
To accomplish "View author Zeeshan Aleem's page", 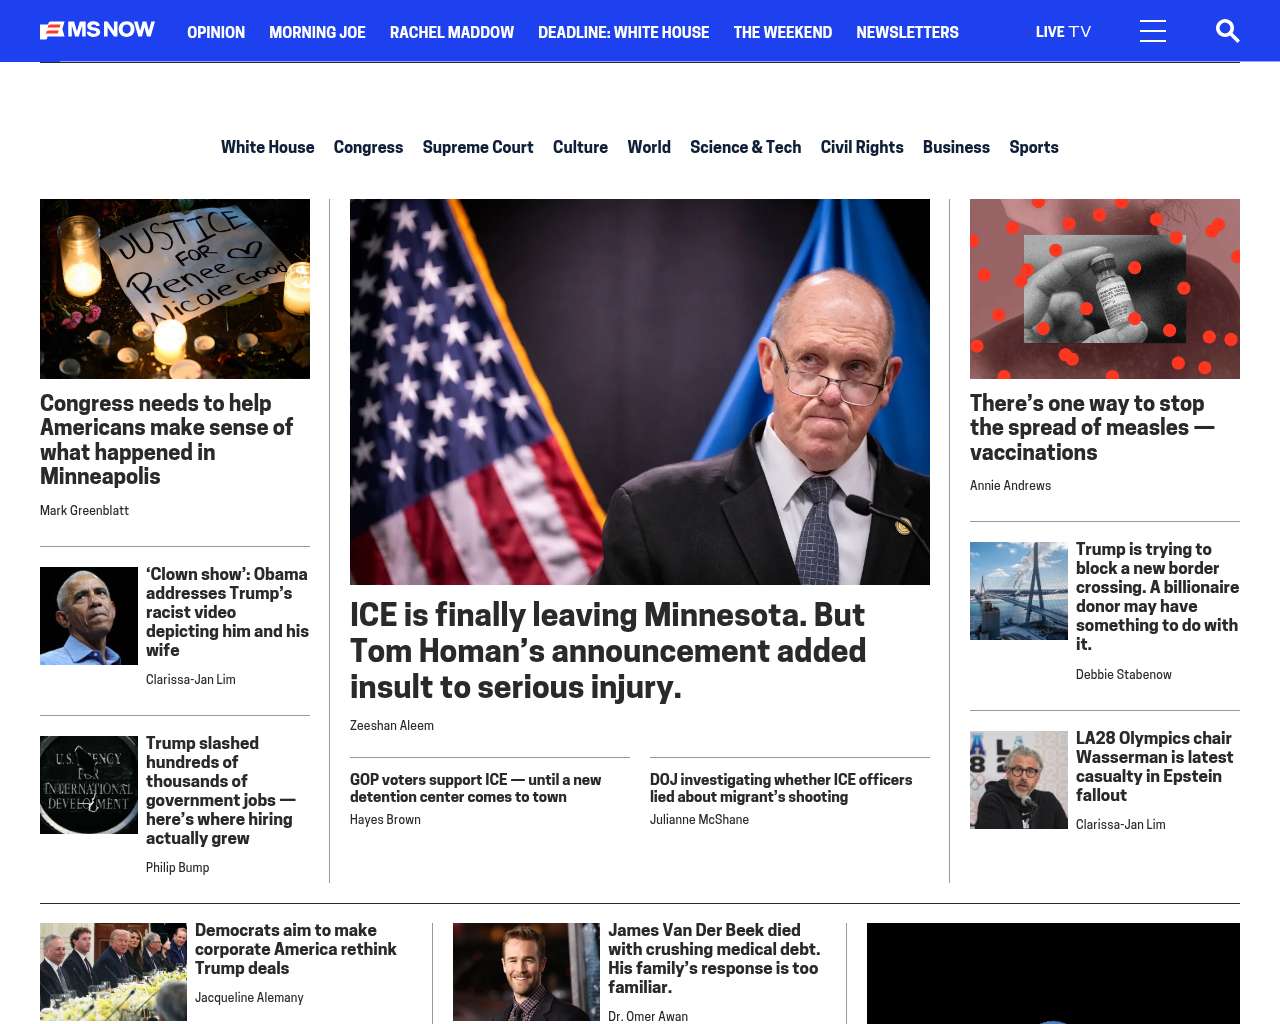I will (392, 726).
